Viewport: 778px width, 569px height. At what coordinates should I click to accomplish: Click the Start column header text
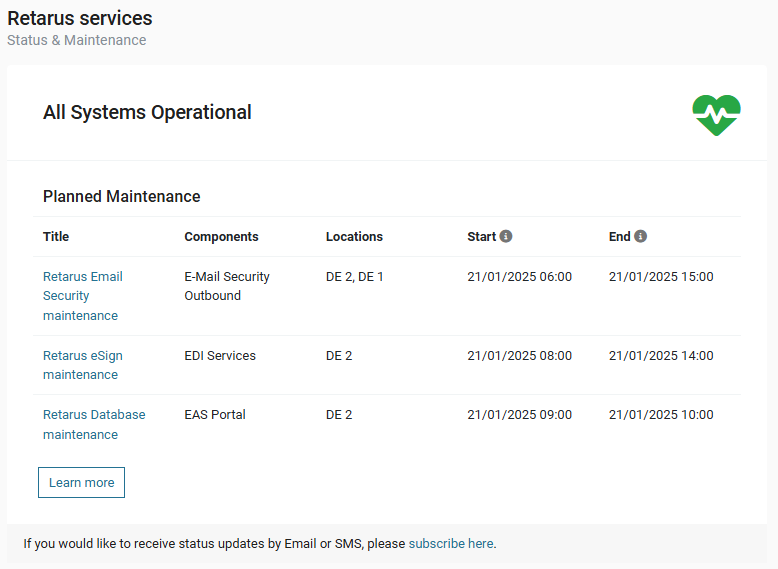481,237
